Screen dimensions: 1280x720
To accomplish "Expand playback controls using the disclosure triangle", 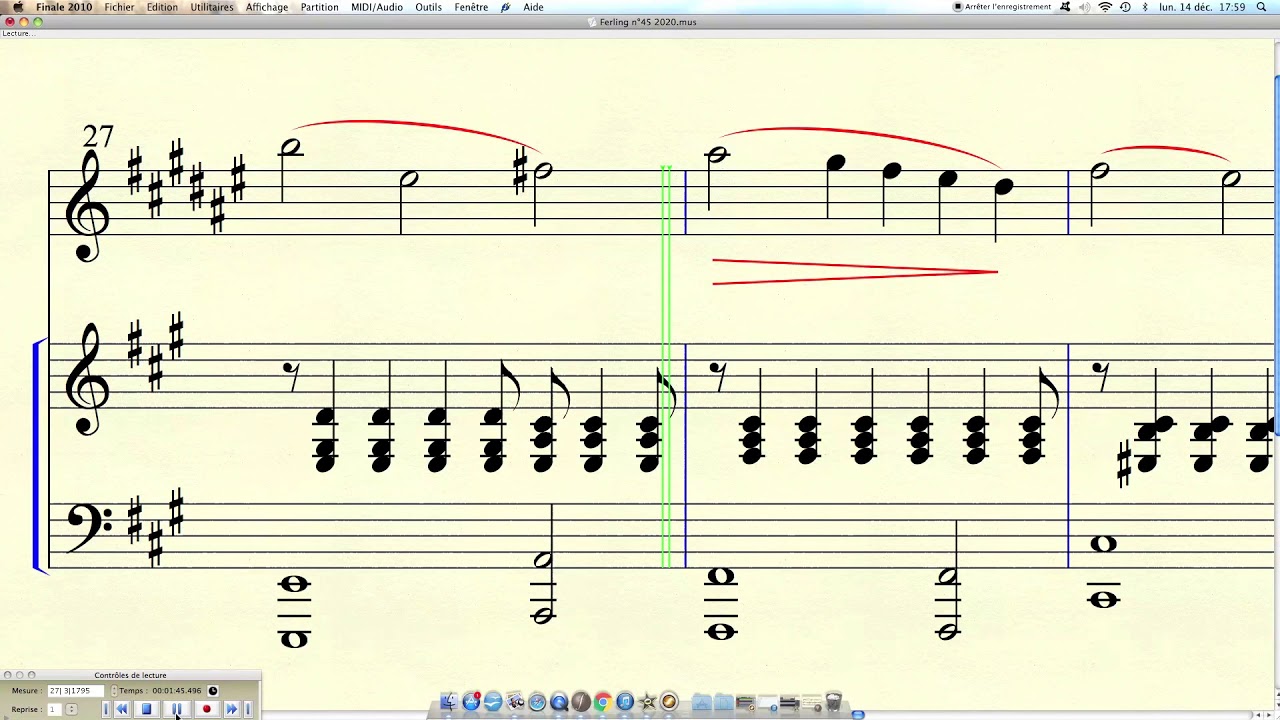I will coord(6,717).
